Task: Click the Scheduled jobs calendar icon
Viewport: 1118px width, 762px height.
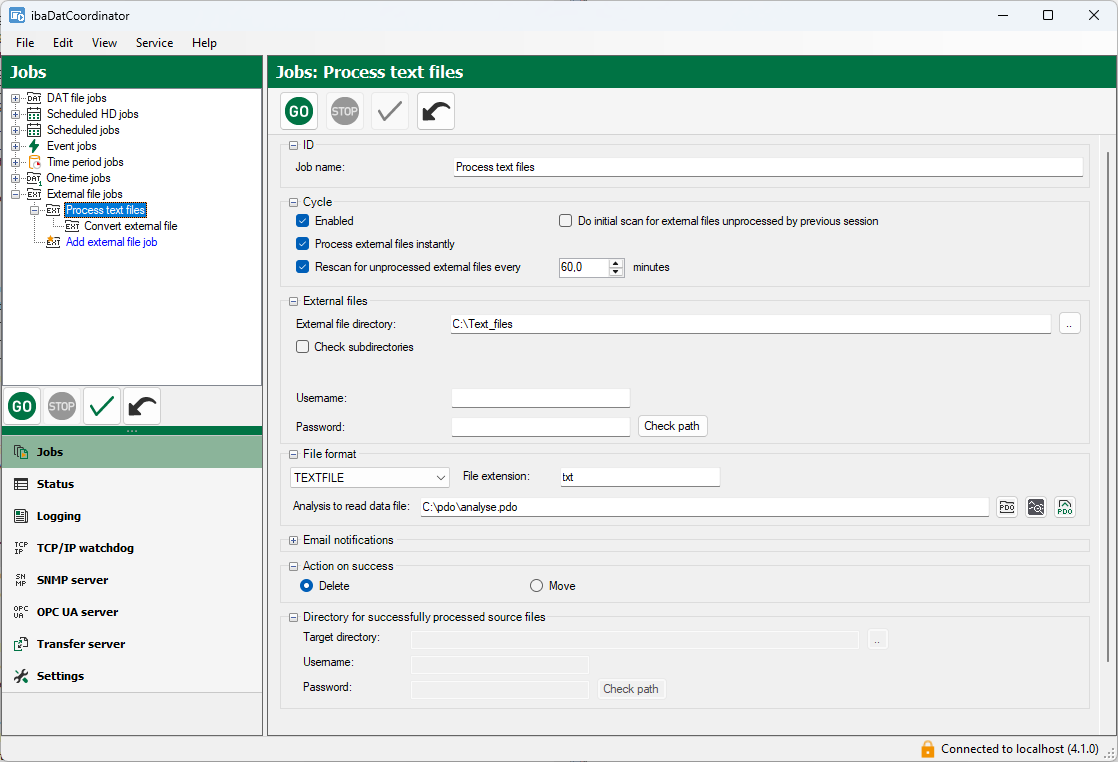Action: [34, 130]
